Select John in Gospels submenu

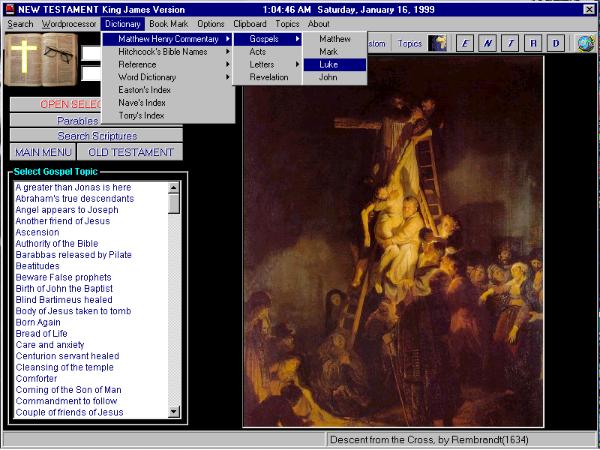335,77
